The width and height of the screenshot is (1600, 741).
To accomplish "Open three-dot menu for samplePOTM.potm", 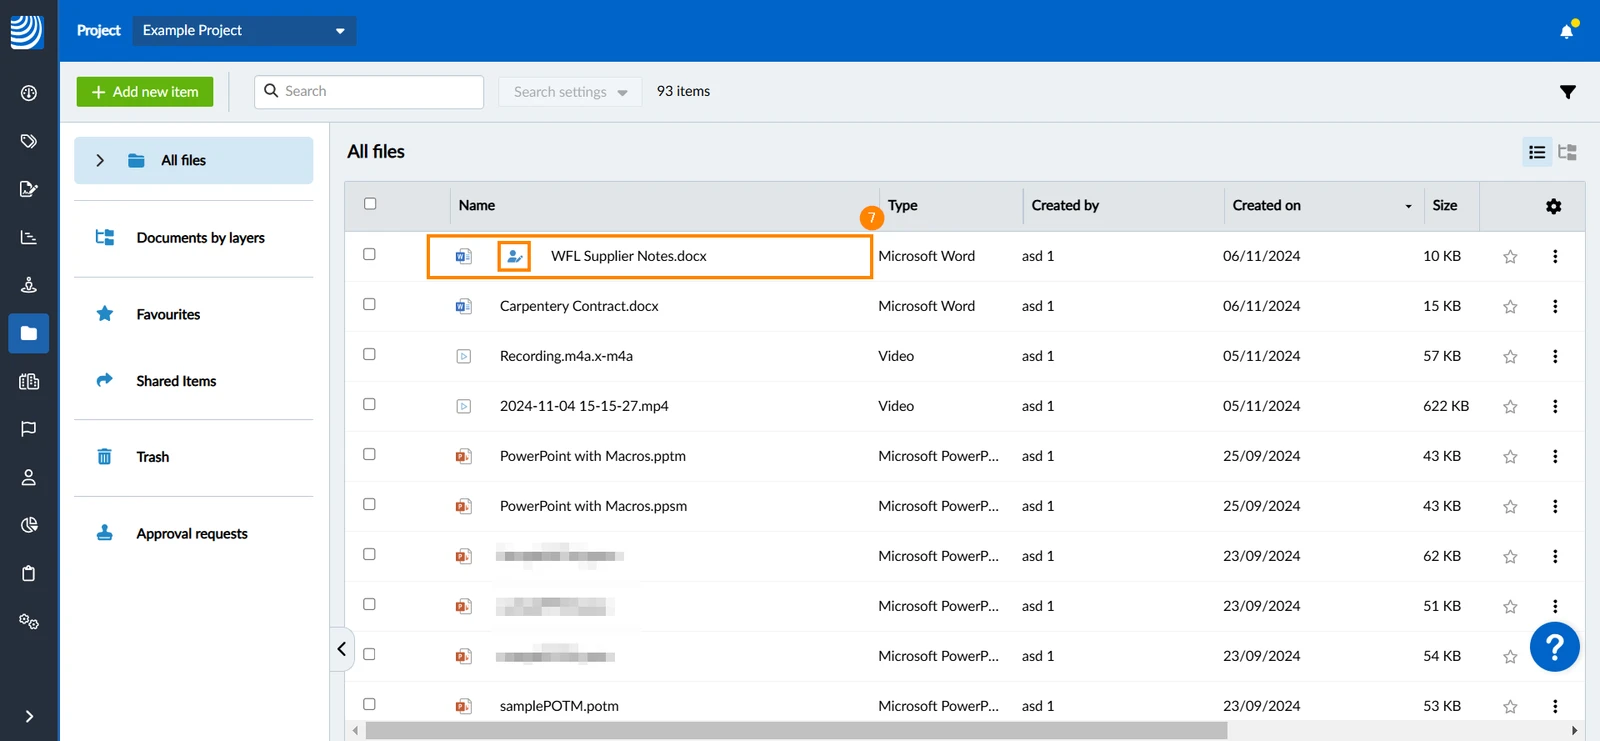I will 1555,706.
